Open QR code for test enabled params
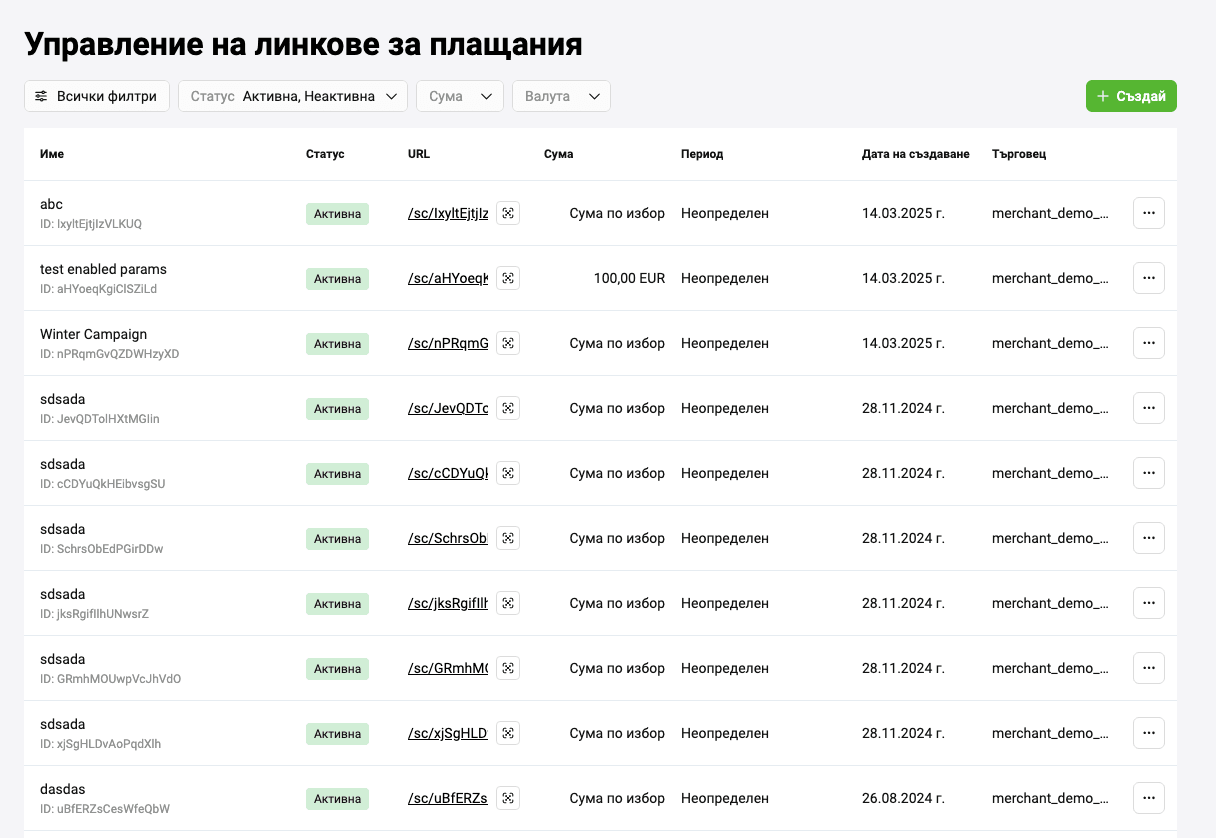 tap(508, 278)
